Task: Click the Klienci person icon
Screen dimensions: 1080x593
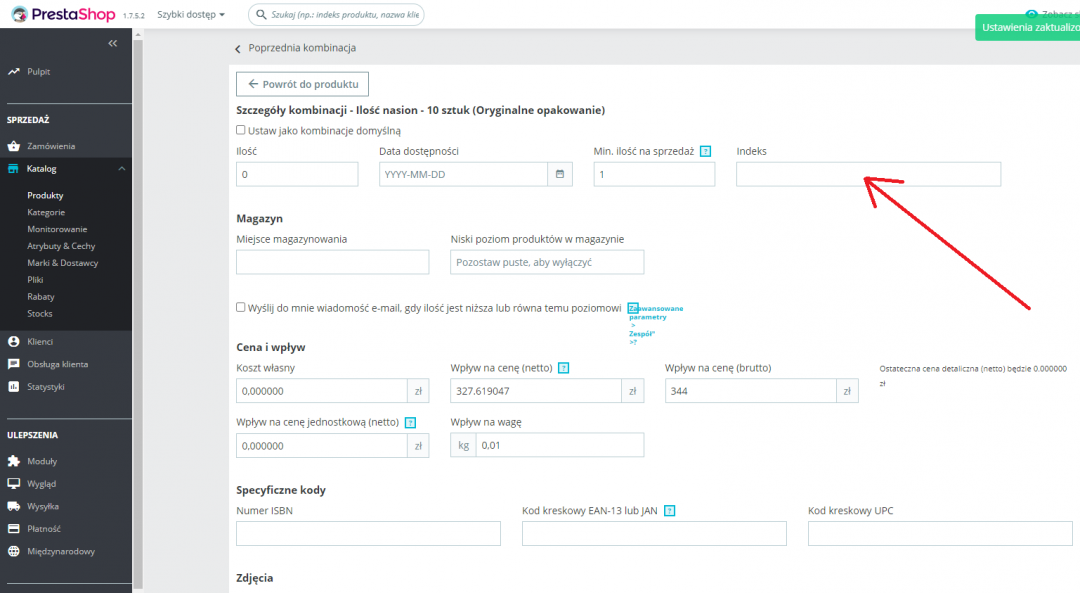Action: tap(14, 341)
